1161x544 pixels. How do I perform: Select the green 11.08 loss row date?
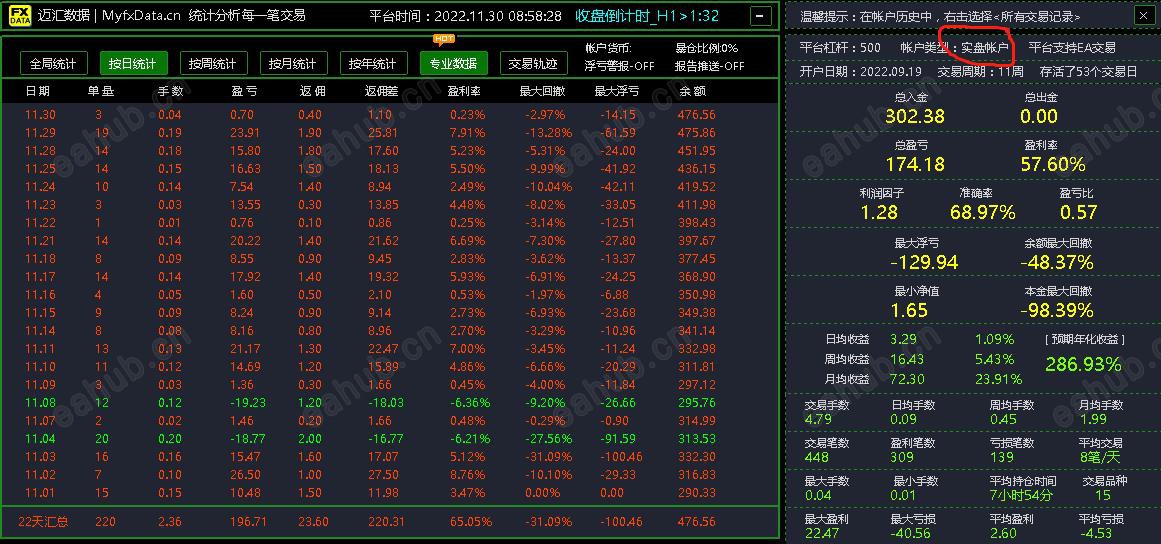click(x=40, y=403)
